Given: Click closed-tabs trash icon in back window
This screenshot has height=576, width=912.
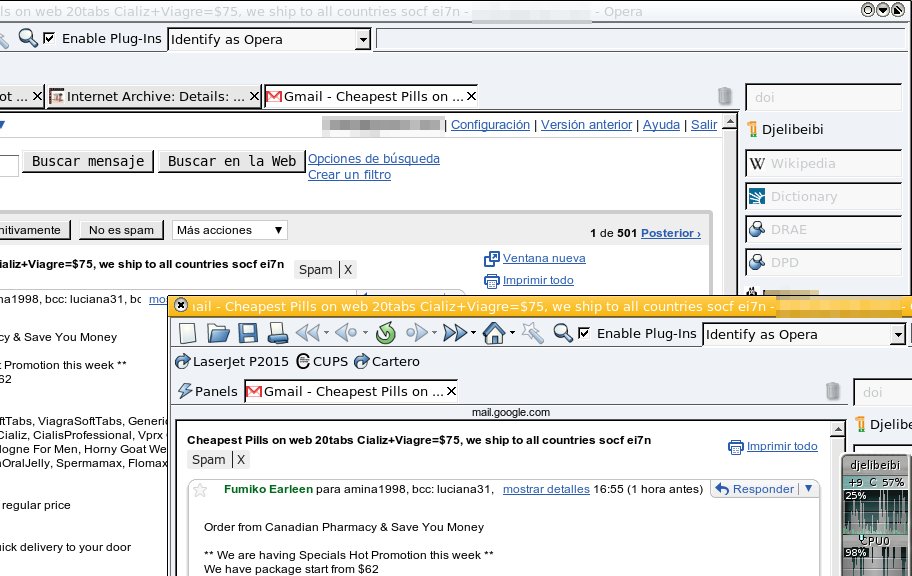Looking at the screenshot, I should click(724, 95).
